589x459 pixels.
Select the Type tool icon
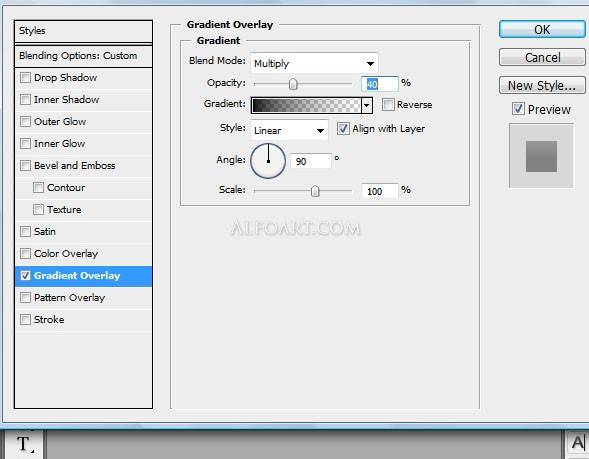[x=24, y=444]
